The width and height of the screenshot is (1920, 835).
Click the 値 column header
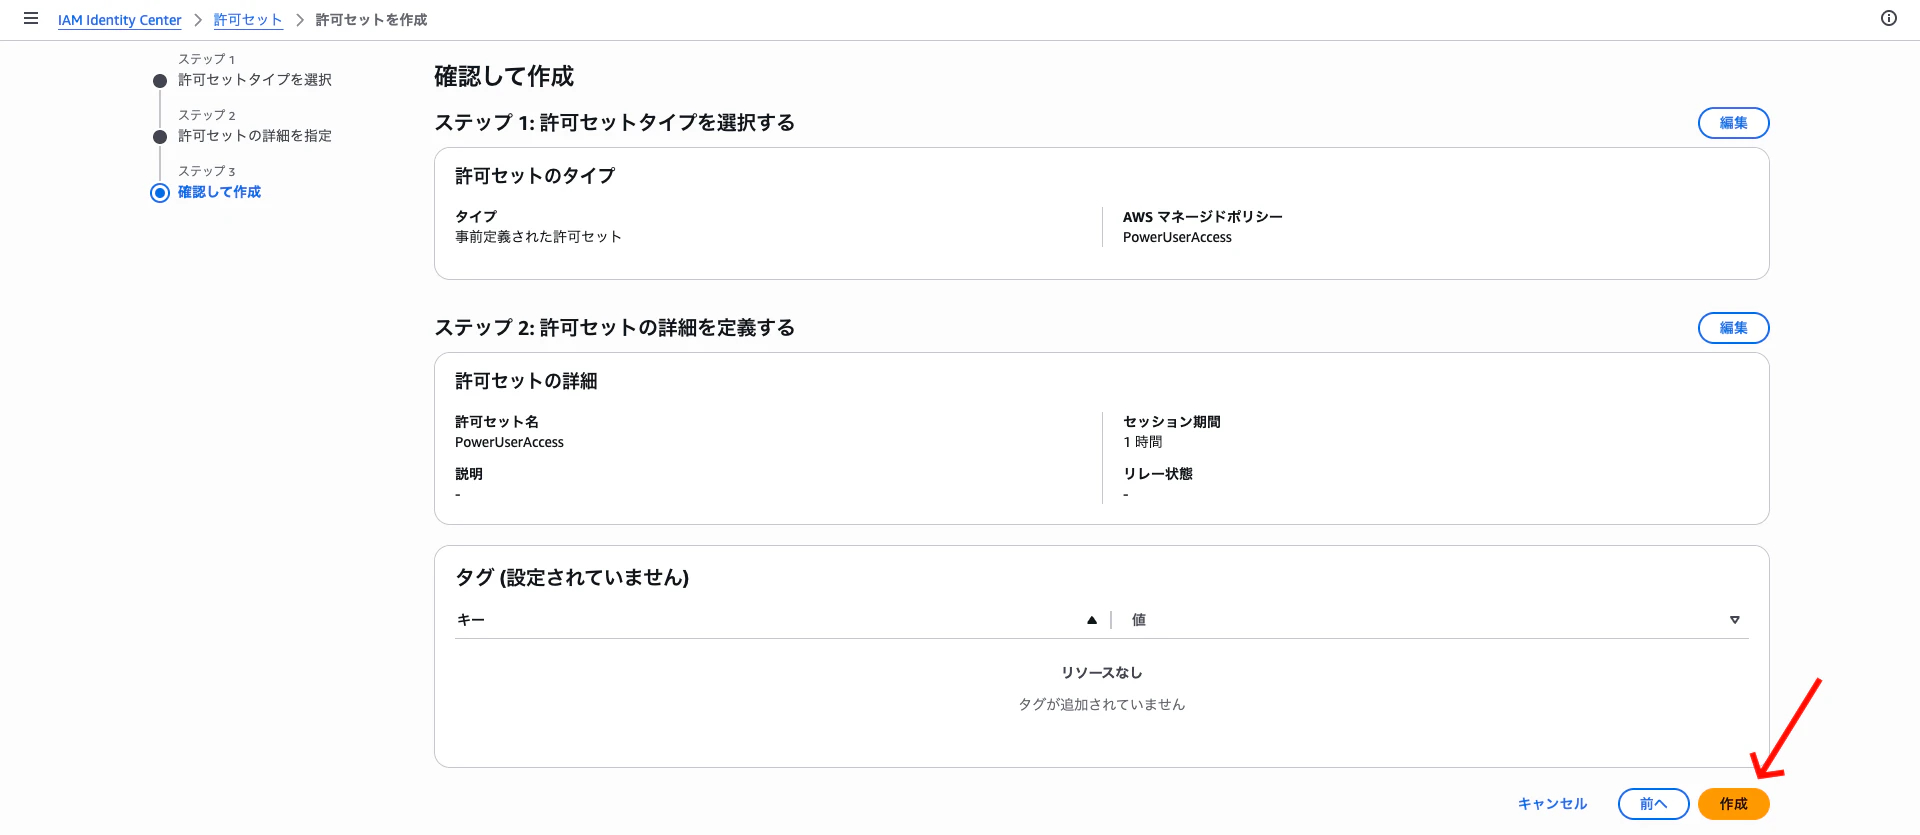point(1138,619)
